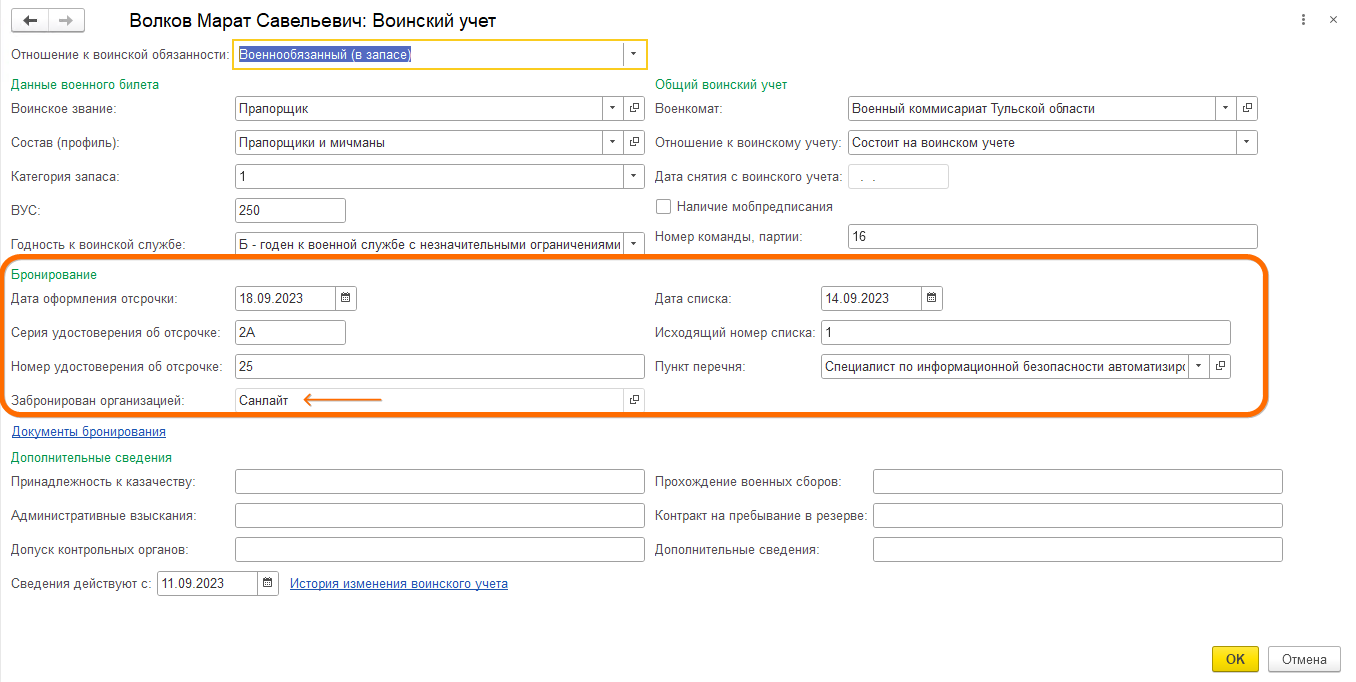Open the calendar for Дата списка
The height and width of the screenshot is (682, 1356).
931,298
